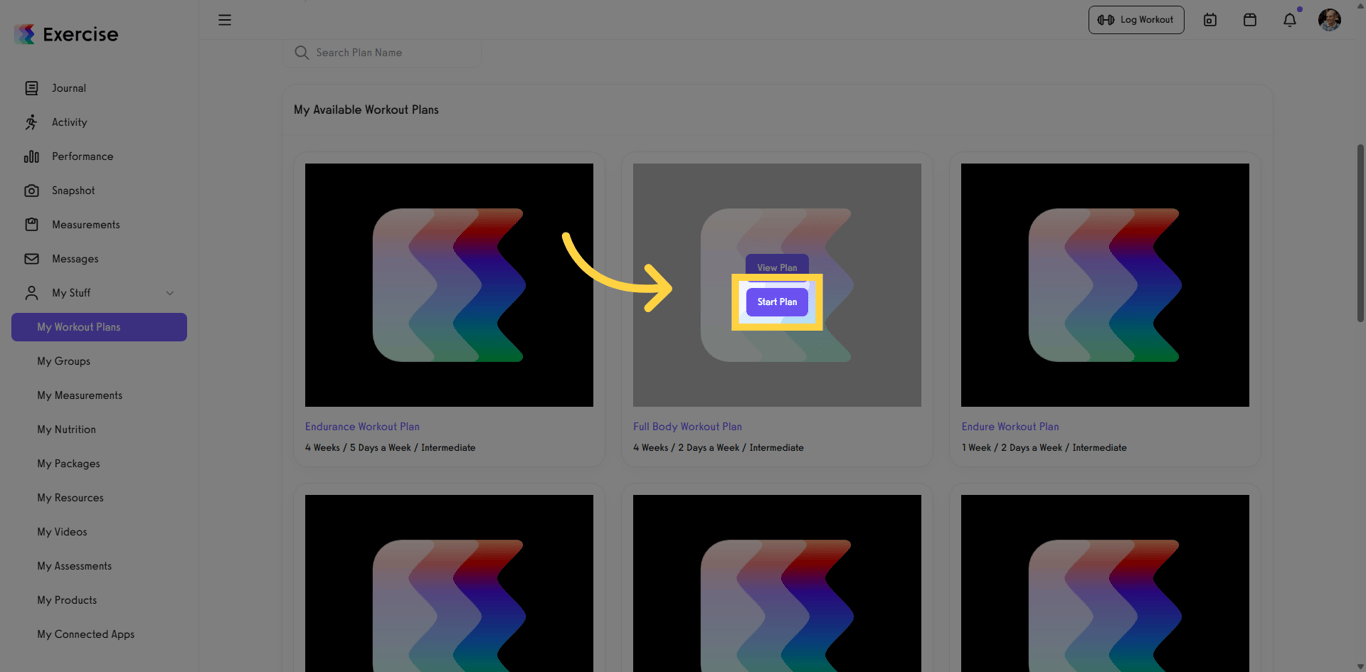The width and height of the screenshot is (1366, 672).
Task: Focus the Search Plan Name field
Action: (382, 52)
